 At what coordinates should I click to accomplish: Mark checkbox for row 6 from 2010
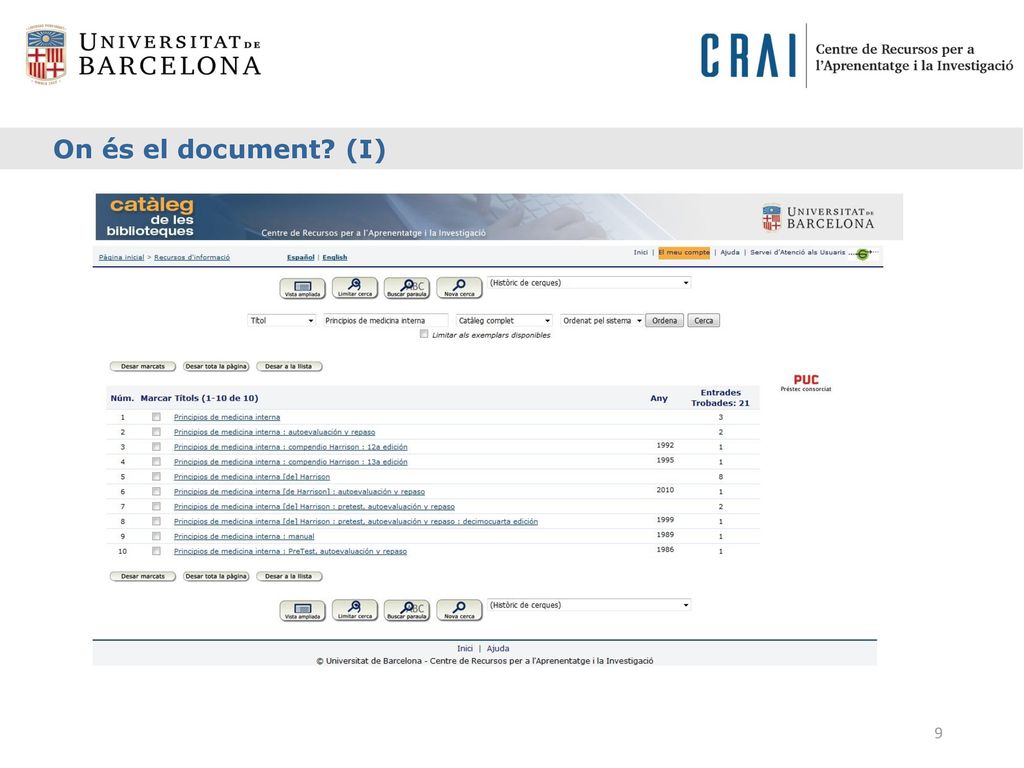pos(156,491)
